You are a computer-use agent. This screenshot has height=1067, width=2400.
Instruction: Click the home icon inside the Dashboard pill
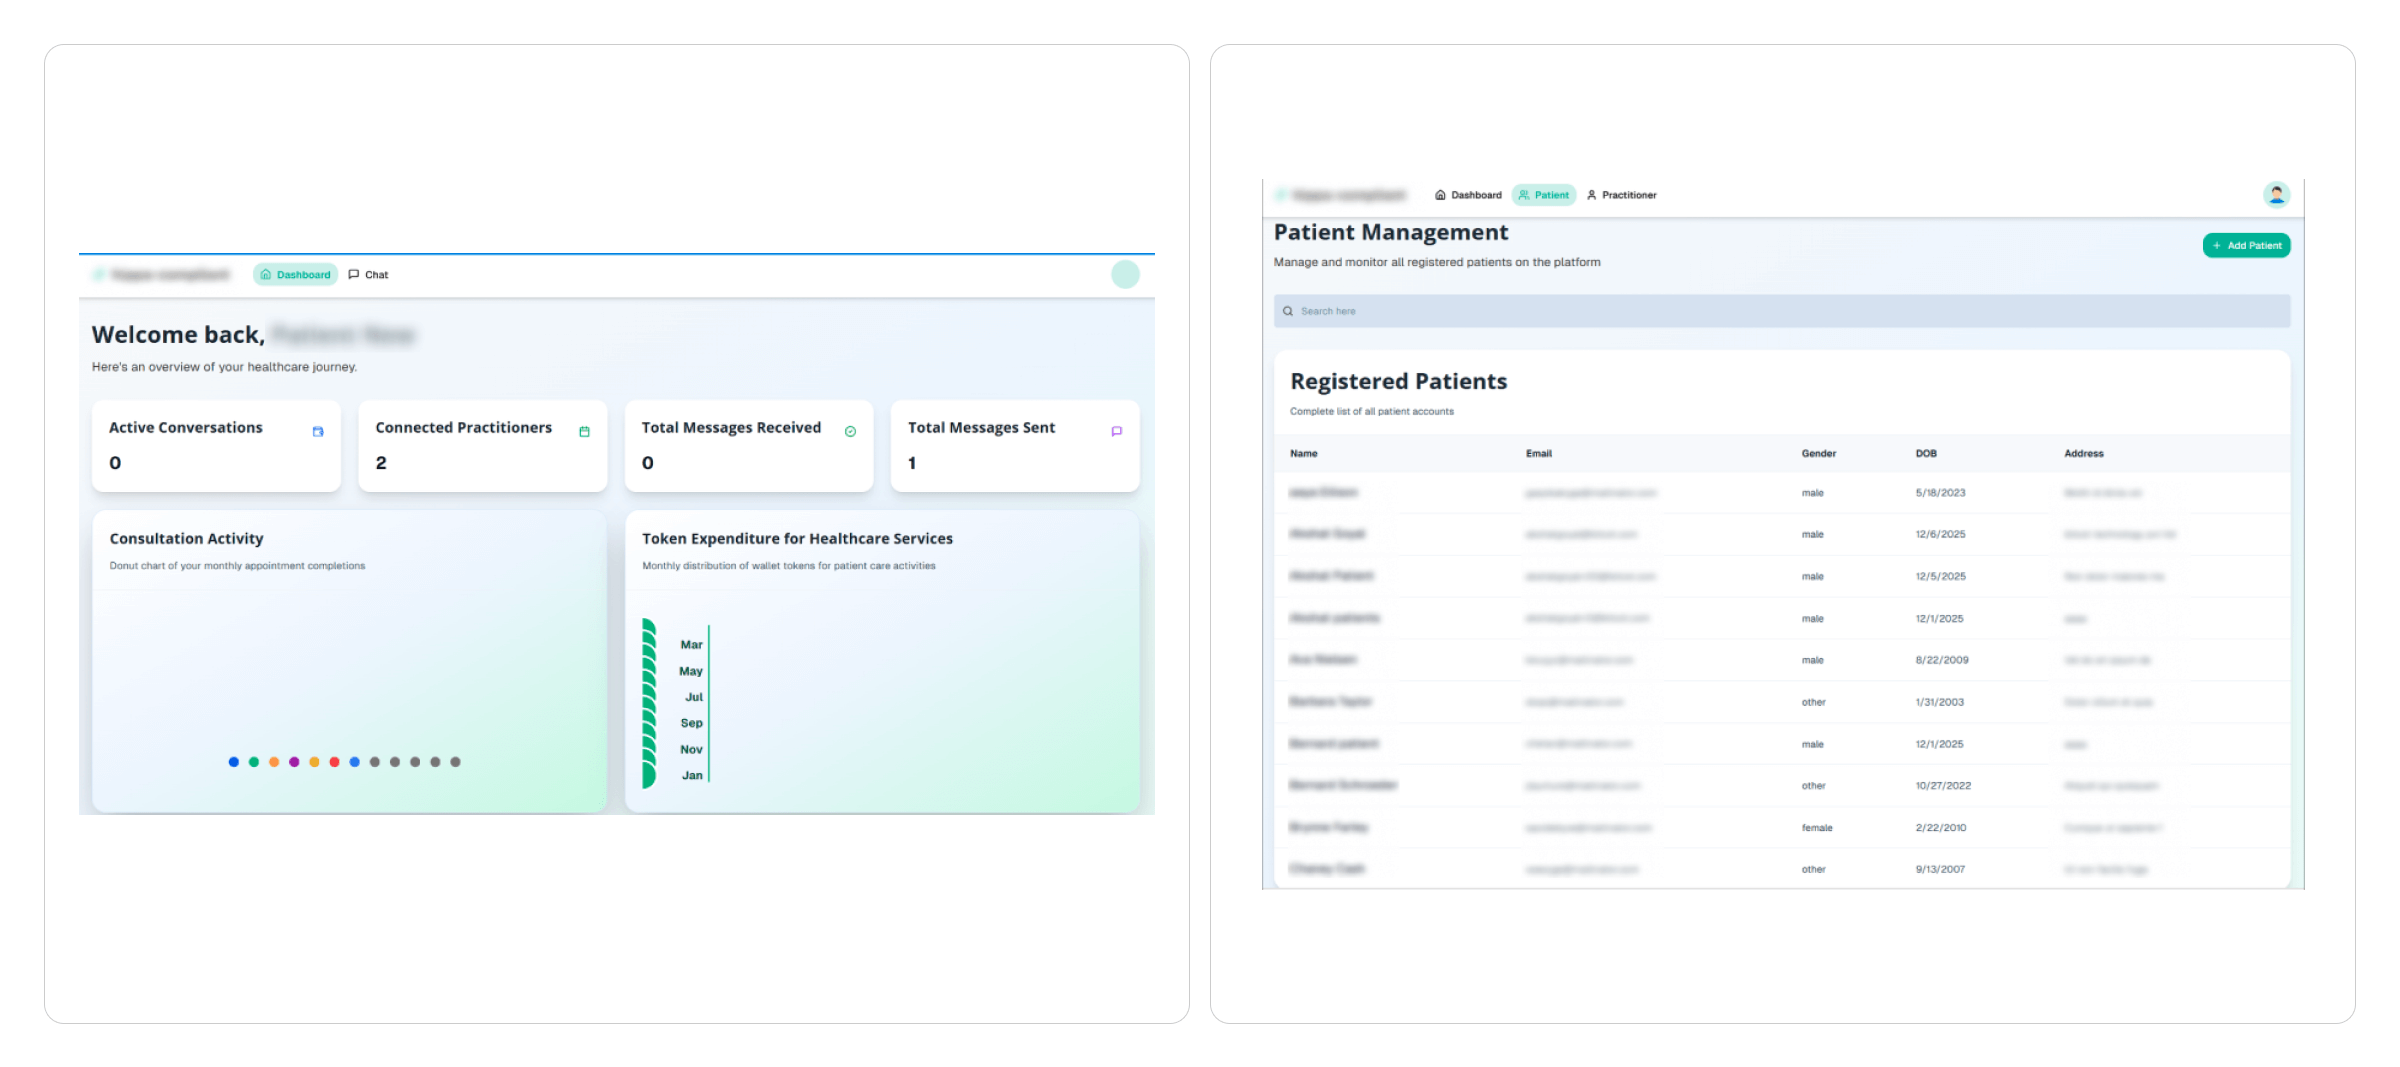(265, 274)
